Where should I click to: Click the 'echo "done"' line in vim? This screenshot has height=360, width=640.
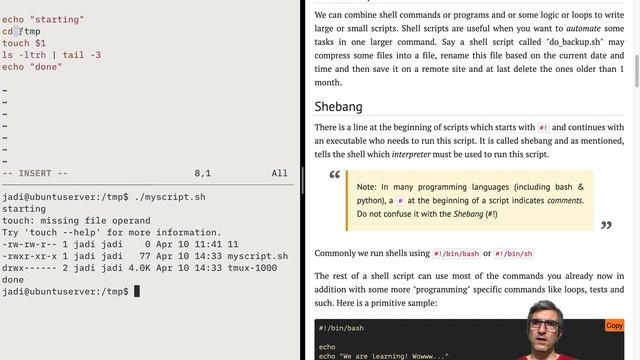32,67
